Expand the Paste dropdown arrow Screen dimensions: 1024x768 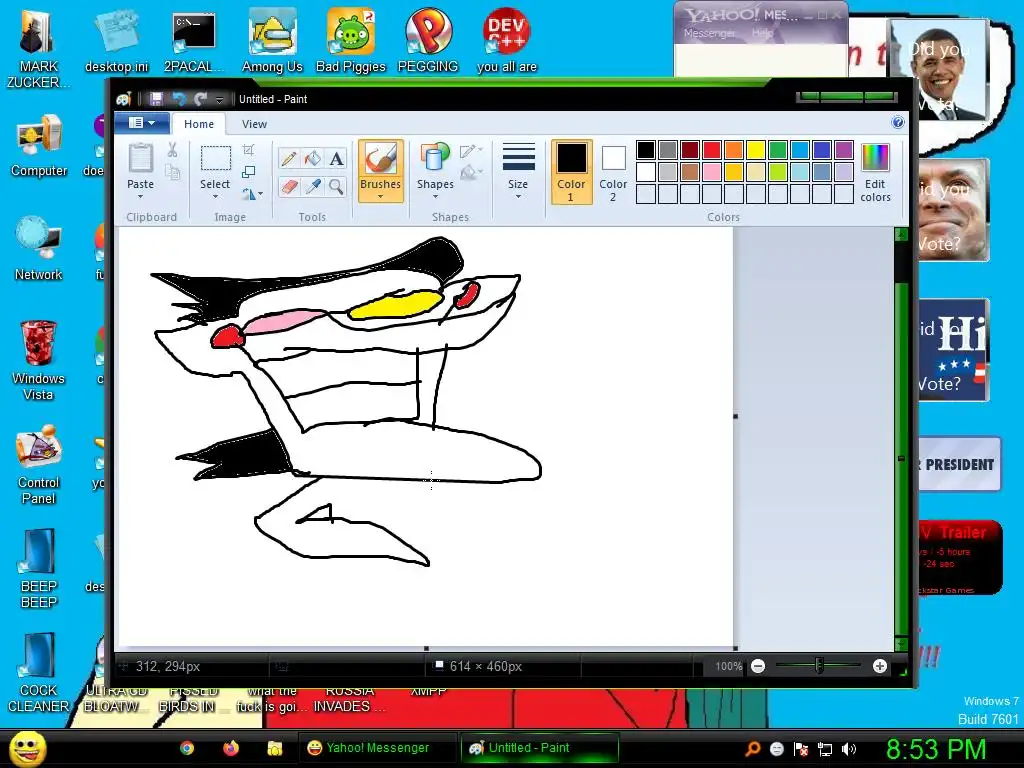pos(140,197)
